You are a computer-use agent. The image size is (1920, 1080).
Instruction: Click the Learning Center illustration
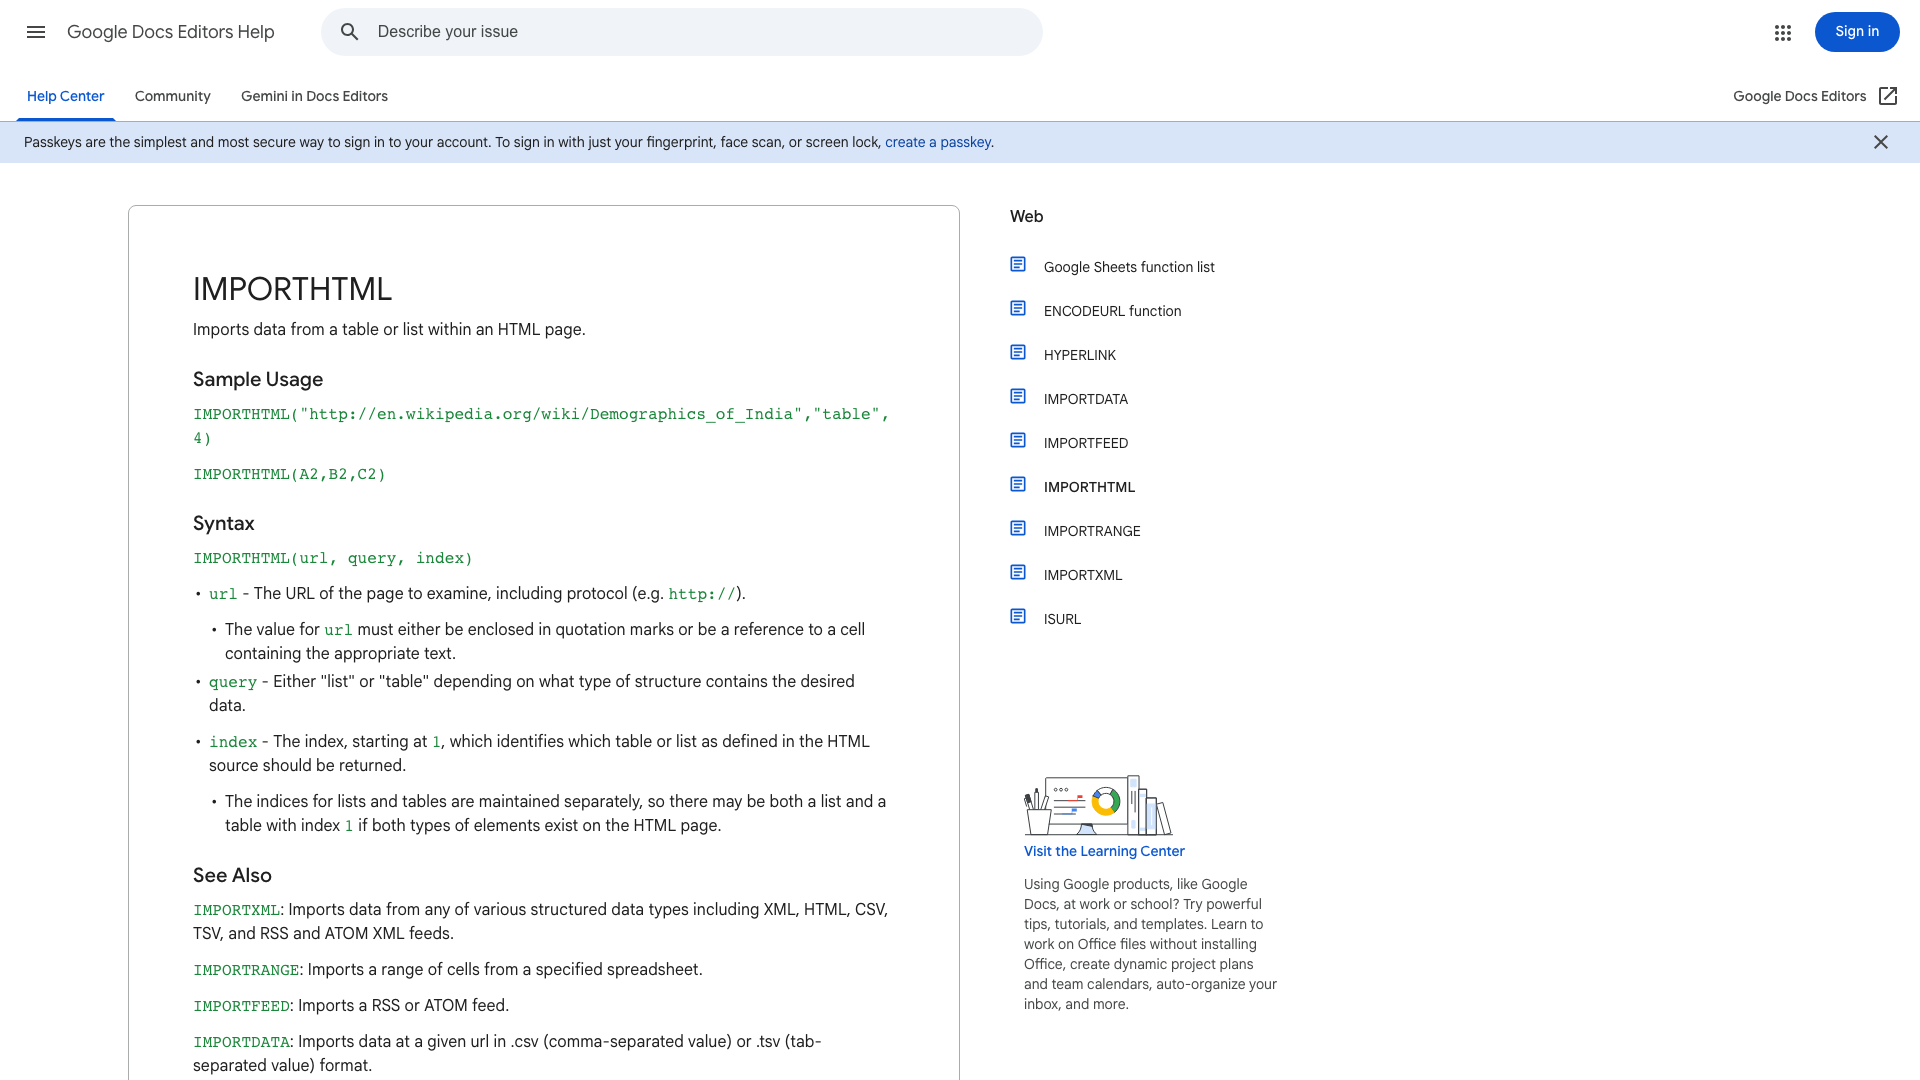pyautogui.click(x=1098, y=805)
